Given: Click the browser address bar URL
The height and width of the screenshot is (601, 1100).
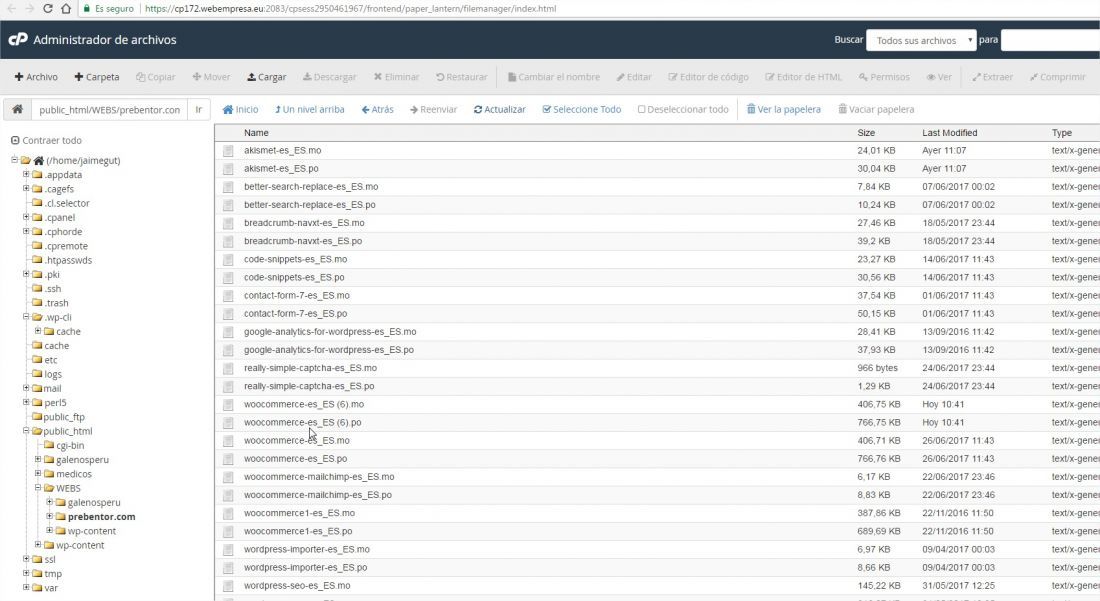Looking at the screenshot, I should tap(351, 8).
